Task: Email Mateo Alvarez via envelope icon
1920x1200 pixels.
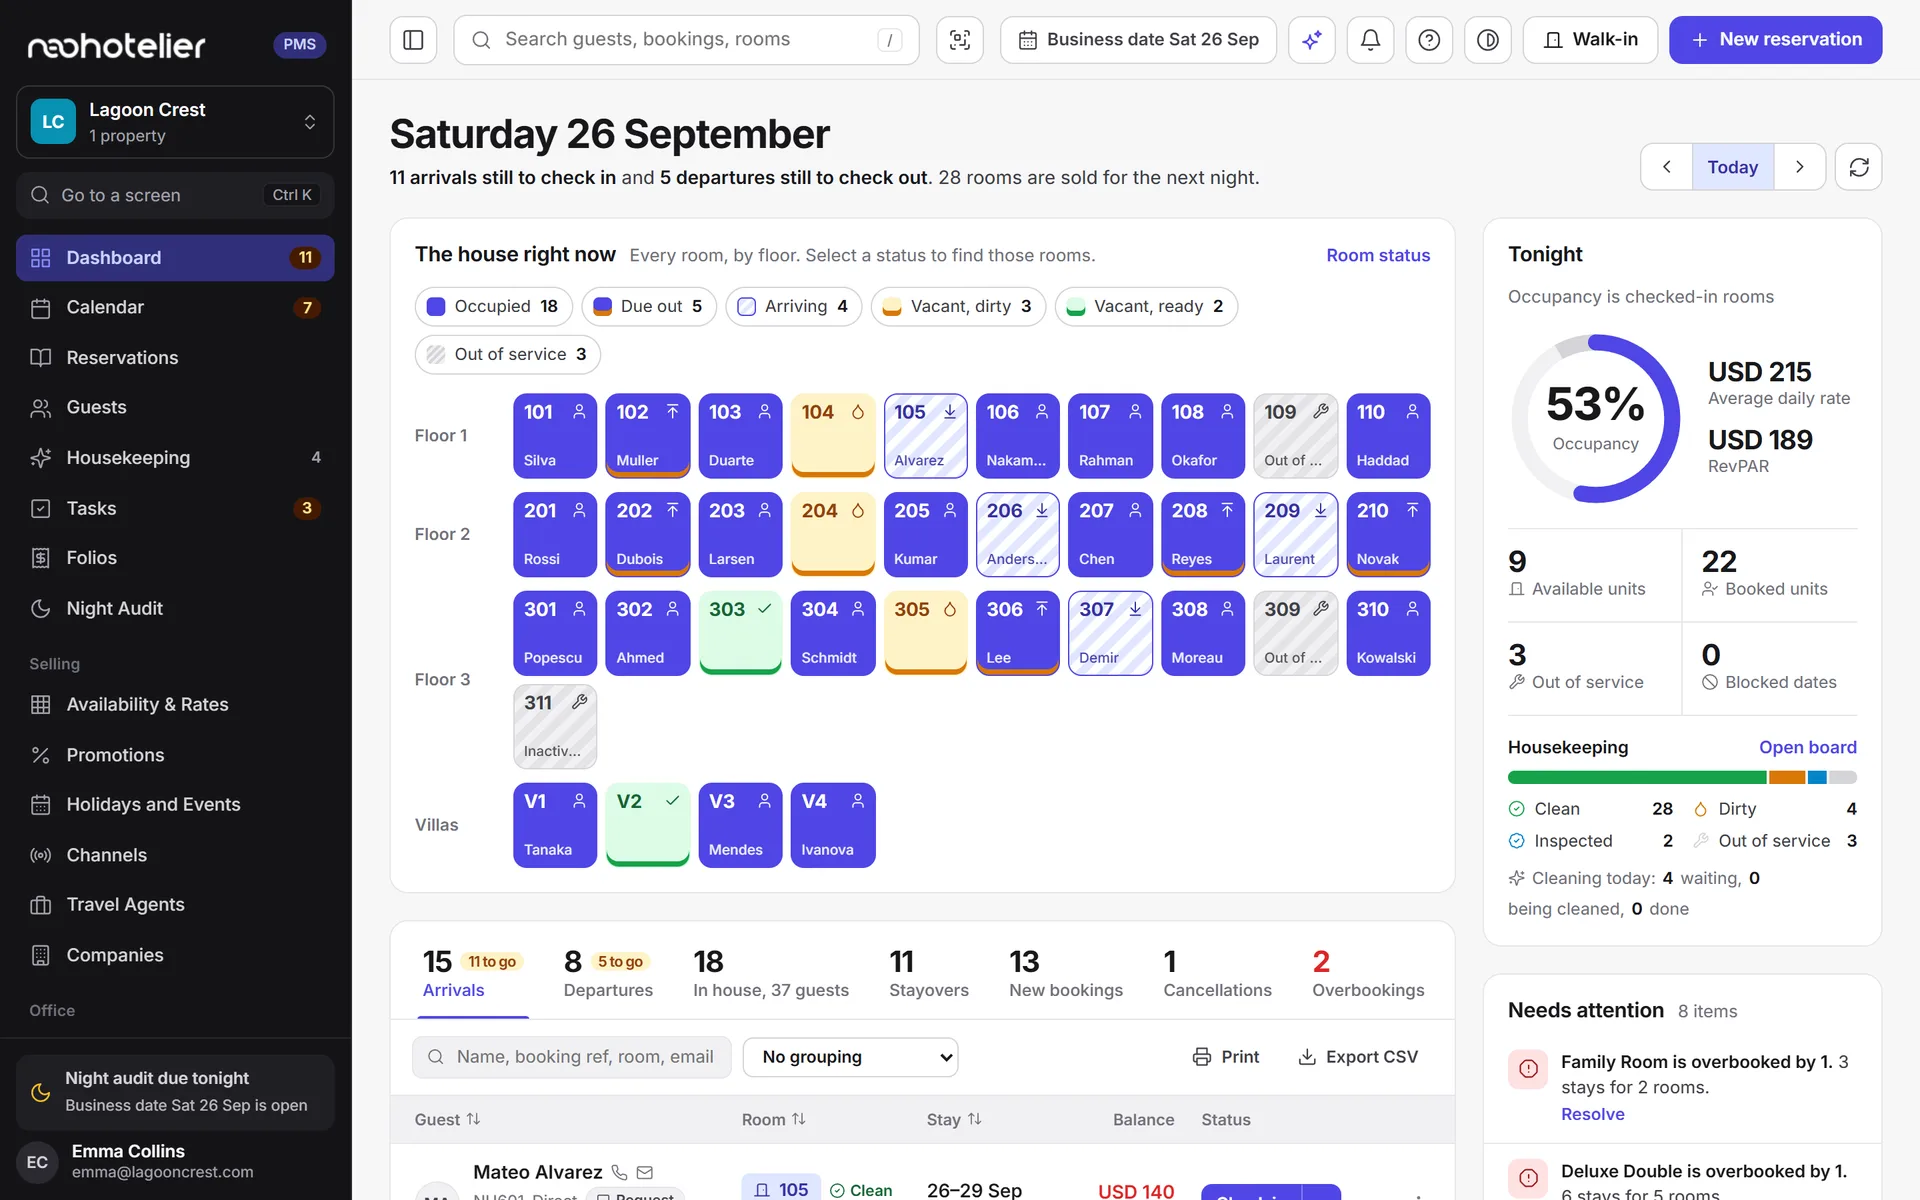Action: (x=645, y=1172)
